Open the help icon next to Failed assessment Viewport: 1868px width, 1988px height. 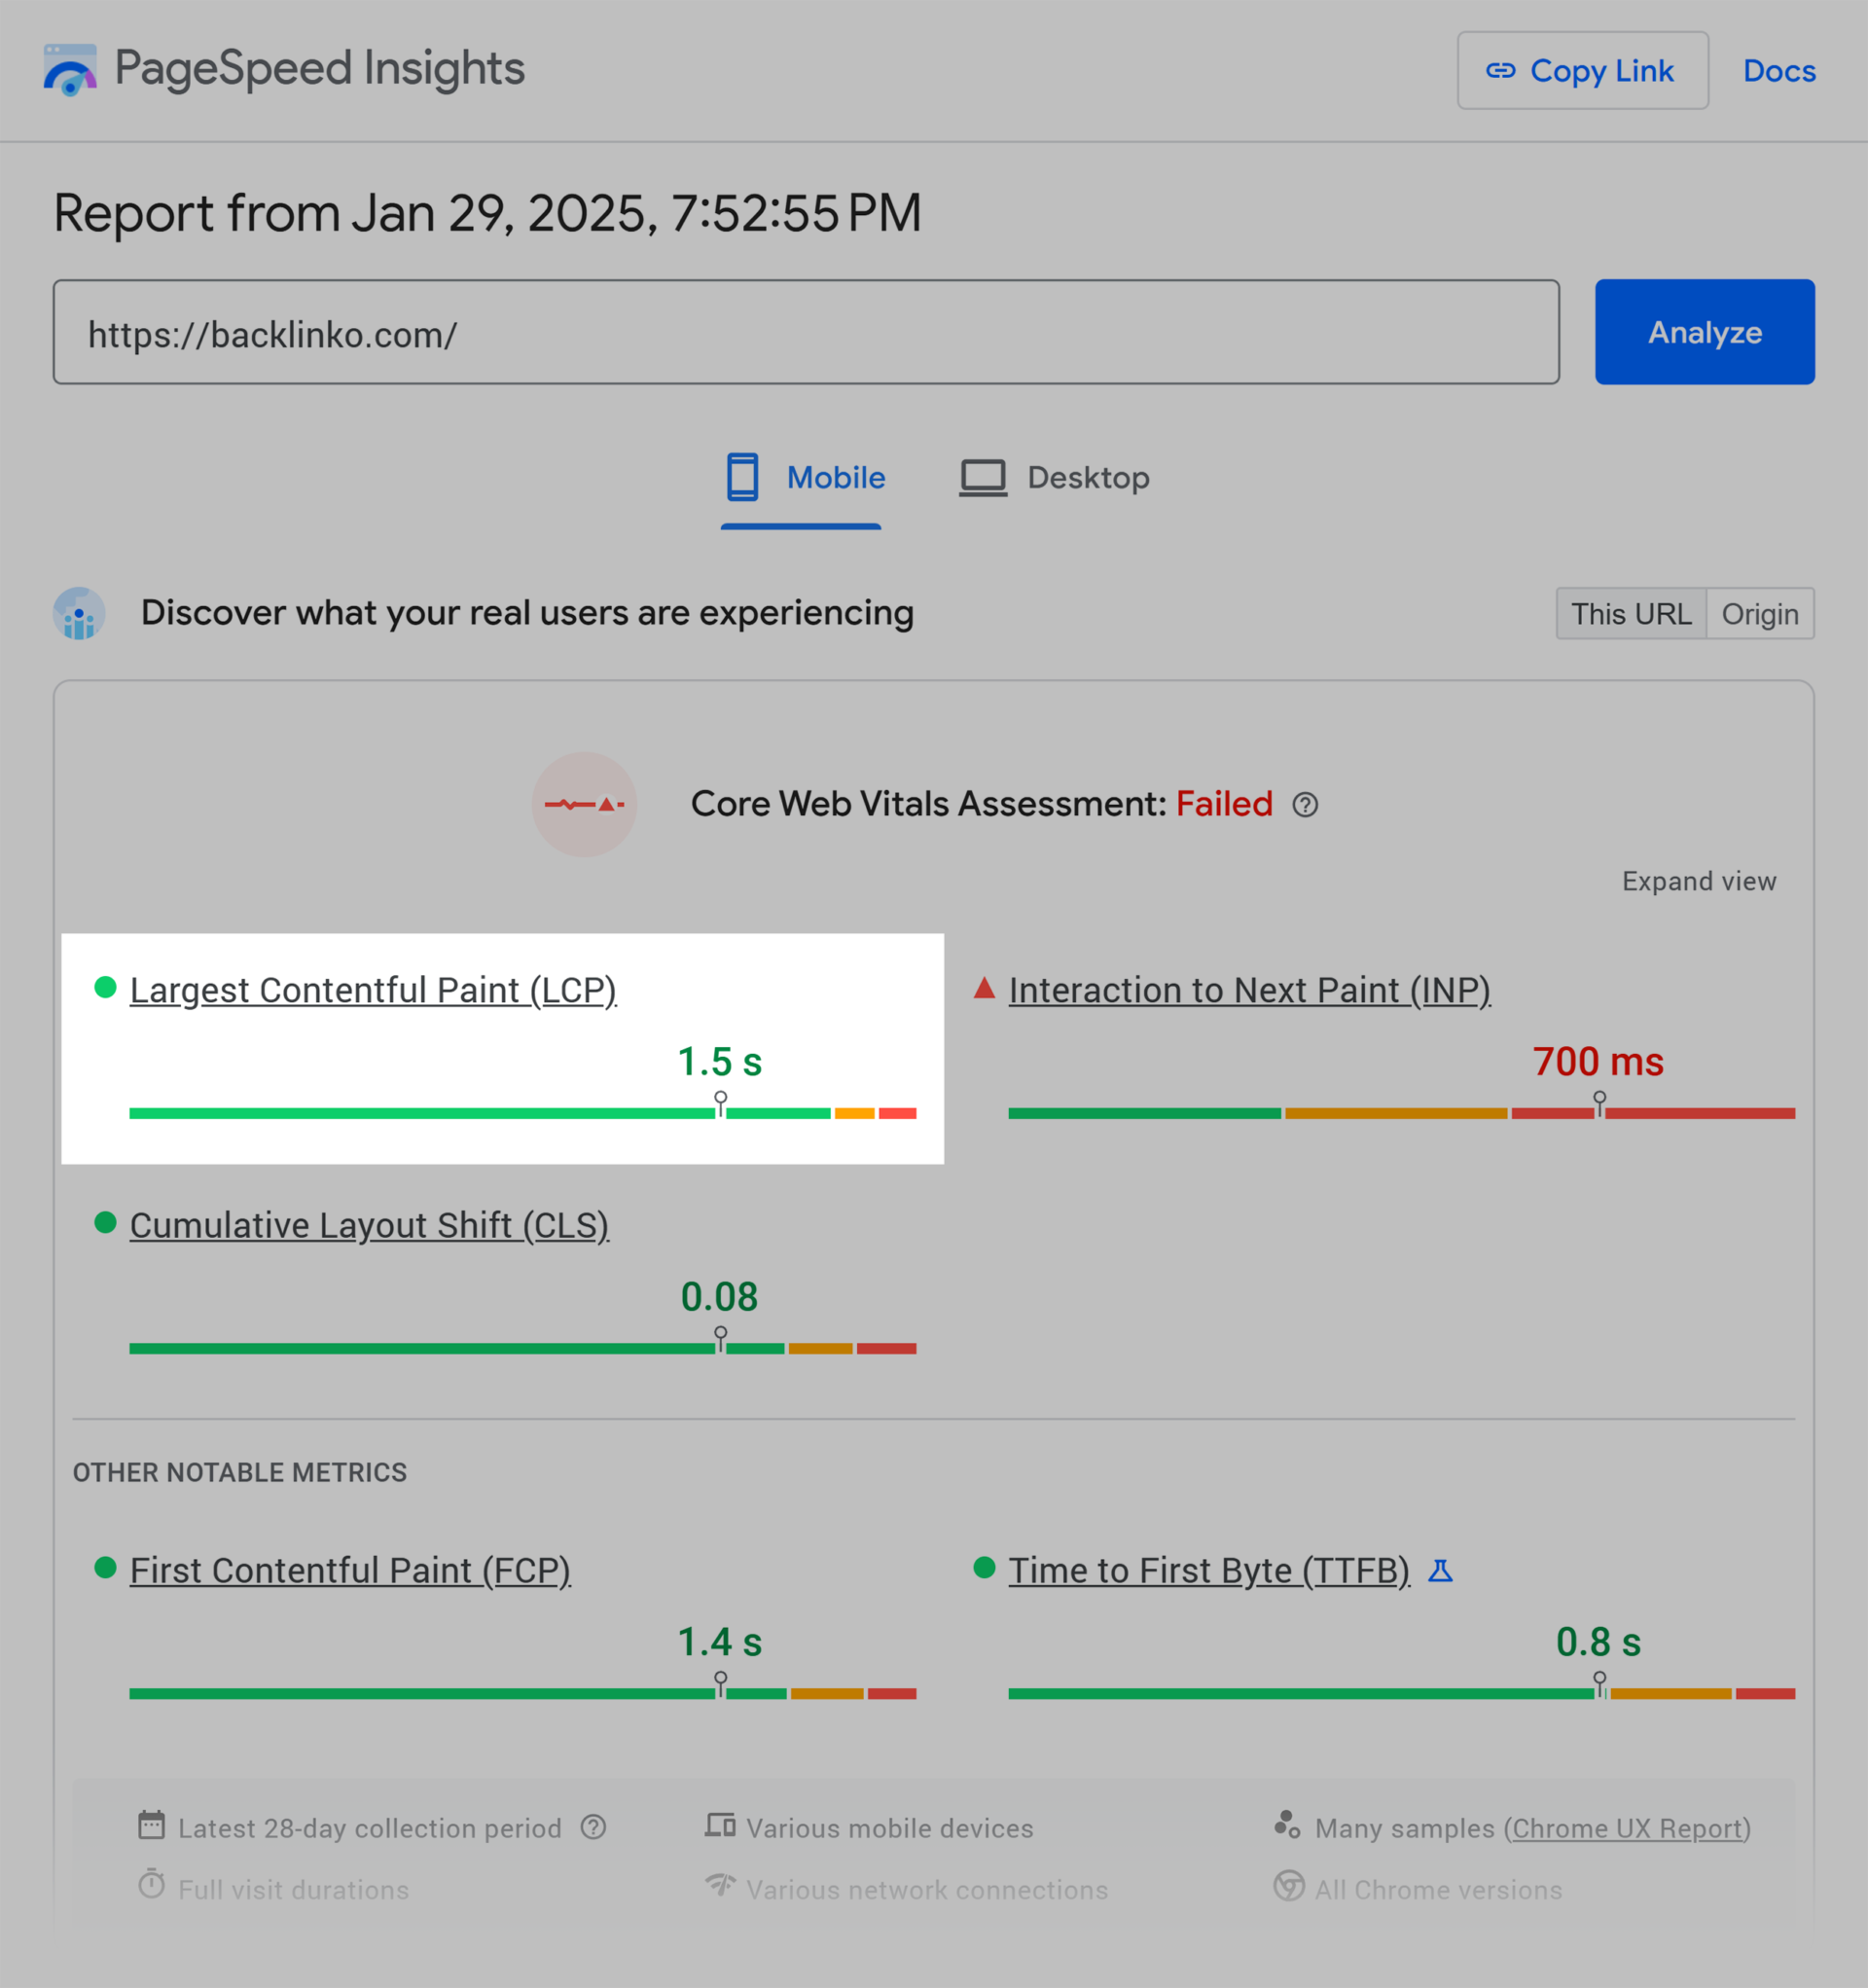[x=1308, y=804]
